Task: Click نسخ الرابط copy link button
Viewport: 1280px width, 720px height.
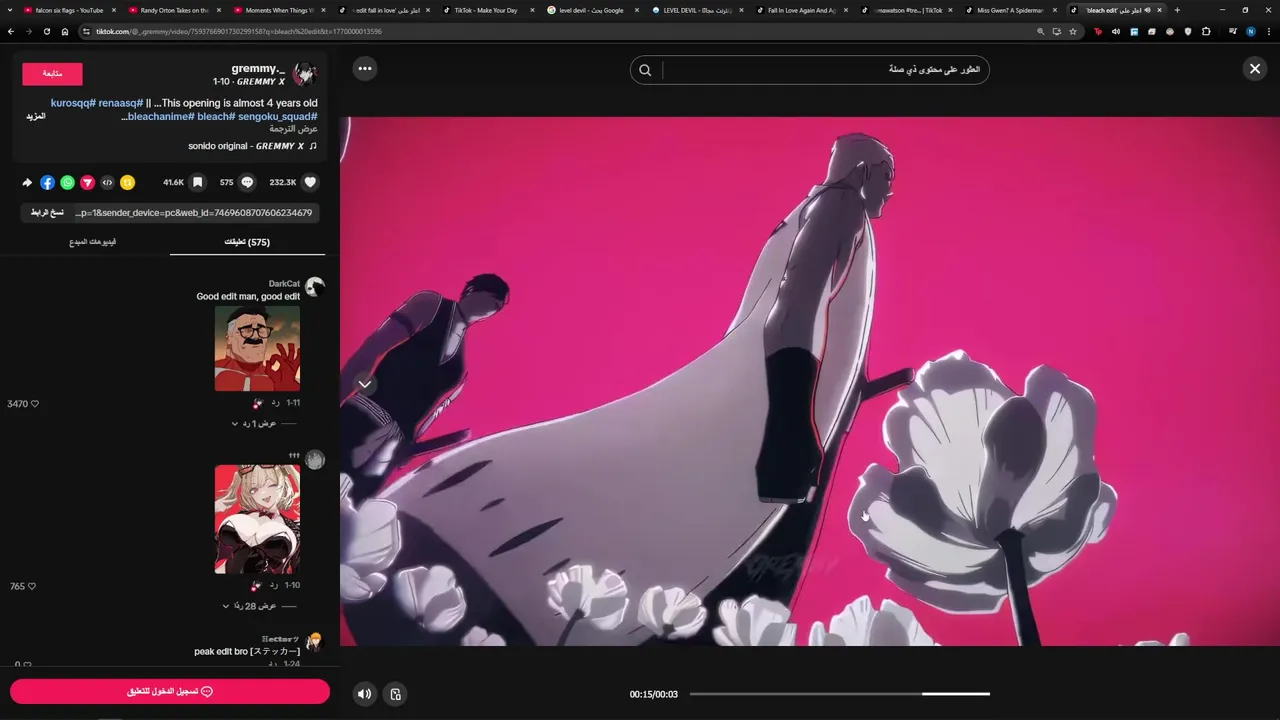Action: point(47,212)
